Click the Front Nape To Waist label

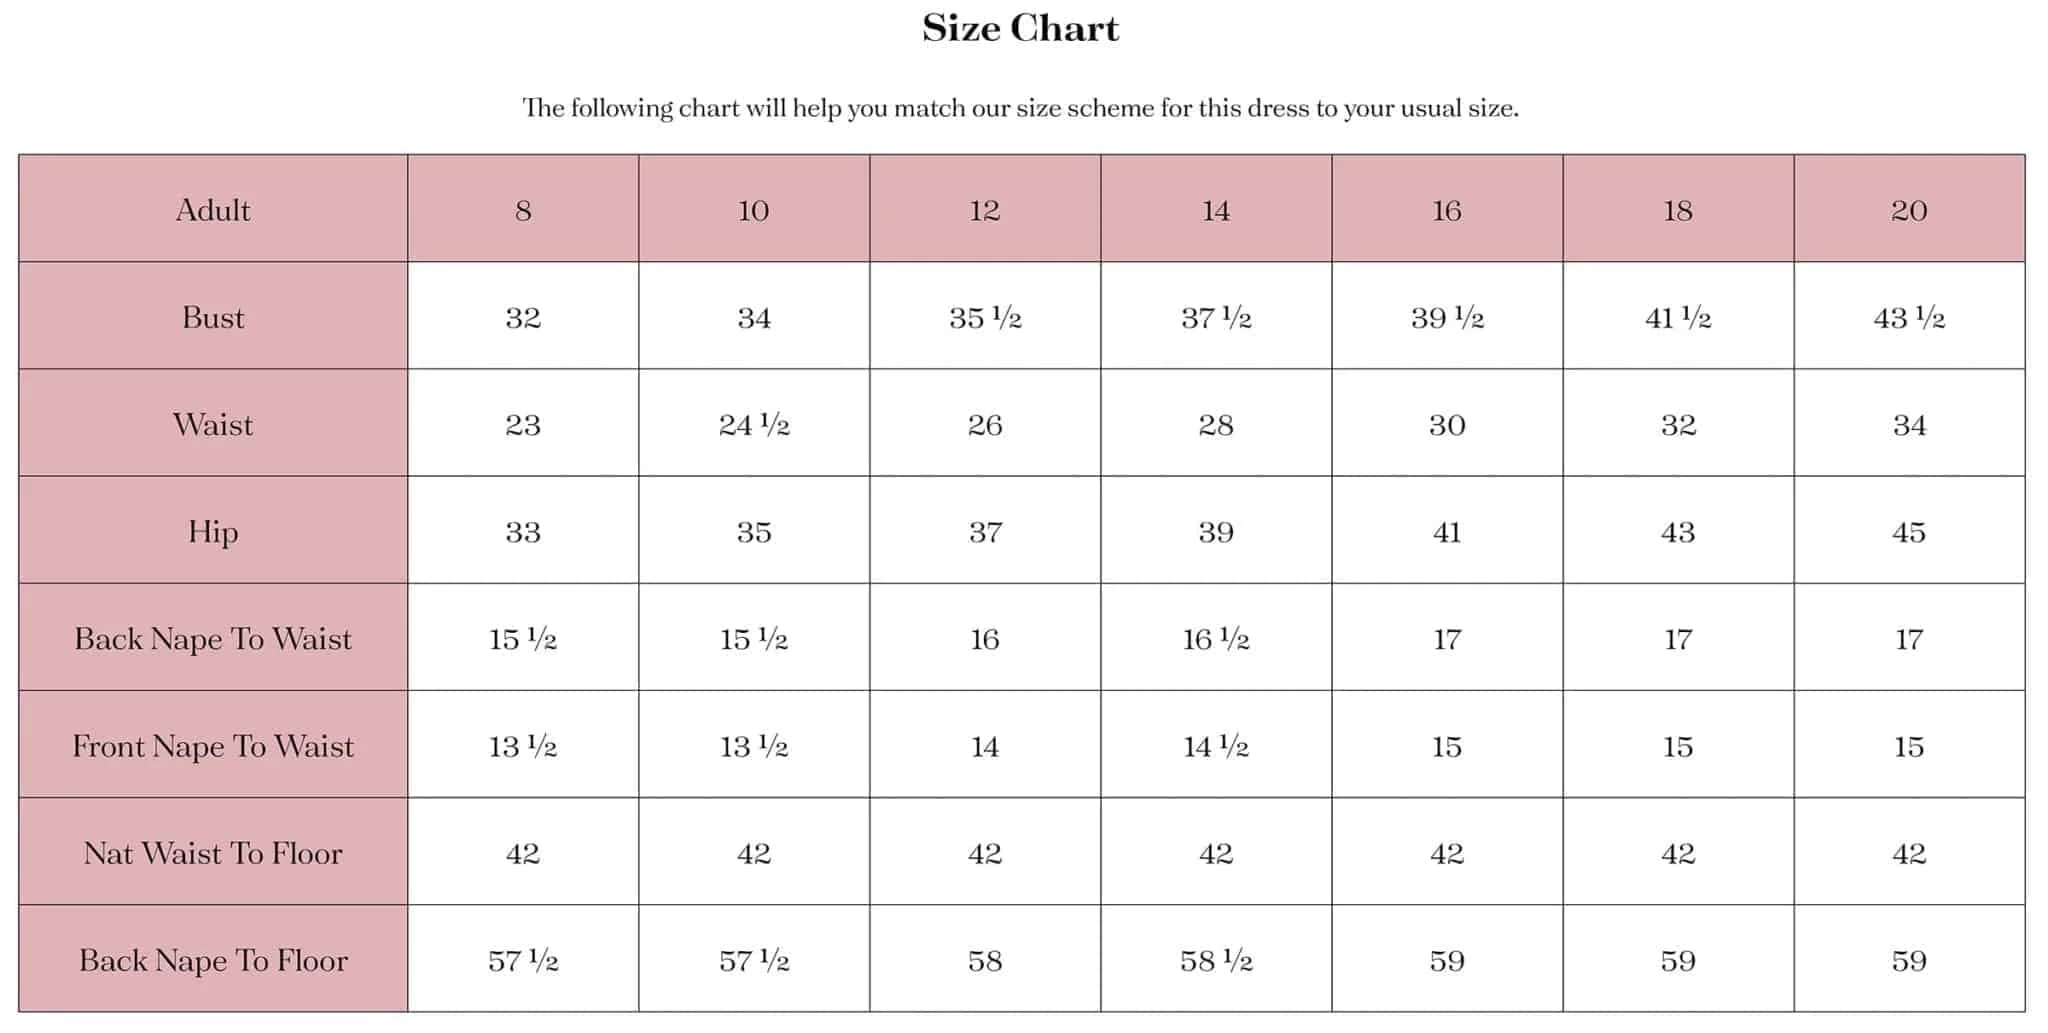[213, 745]
